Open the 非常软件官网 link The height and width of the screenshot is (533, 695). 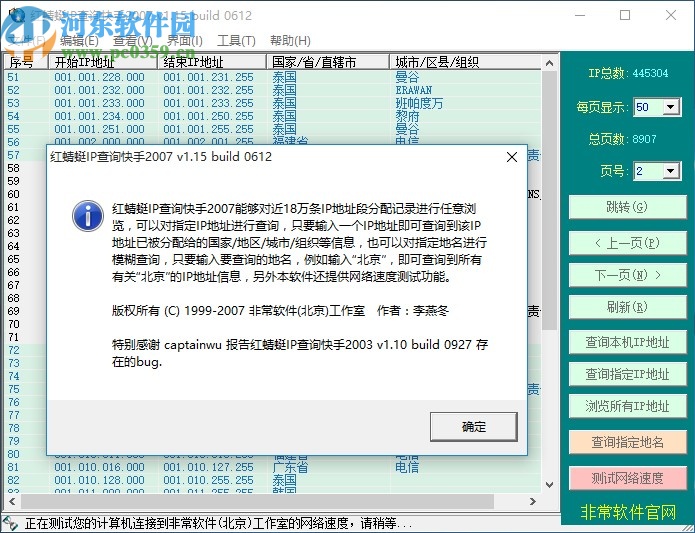tap(628, 513)
